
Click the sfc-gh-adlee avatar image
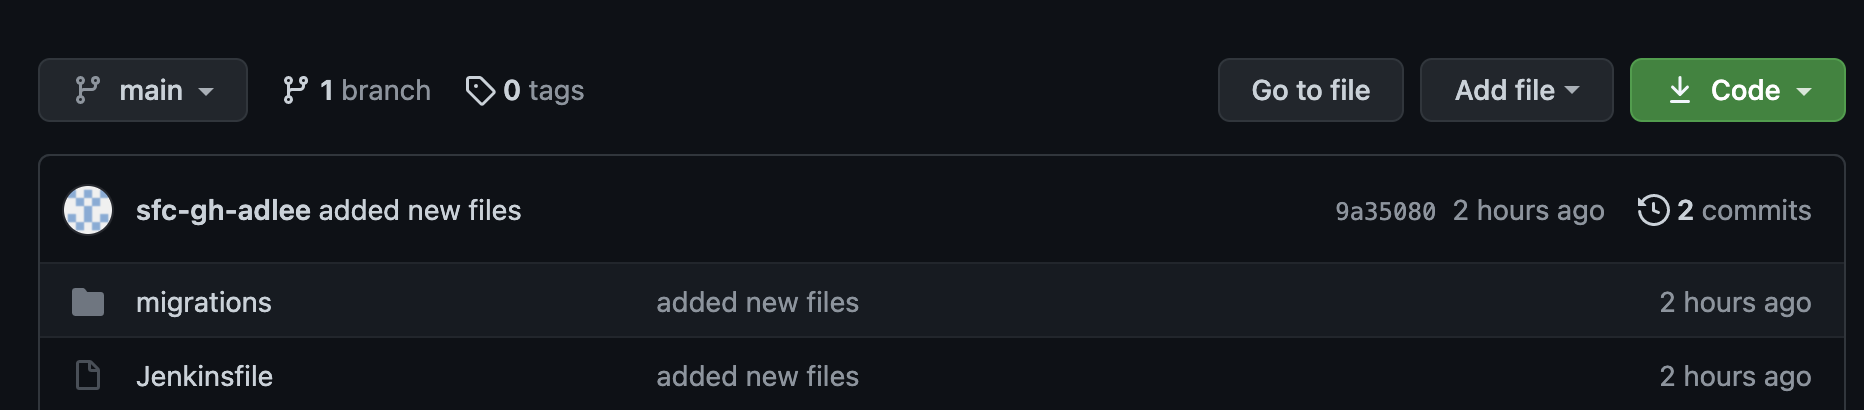point(88,210)
